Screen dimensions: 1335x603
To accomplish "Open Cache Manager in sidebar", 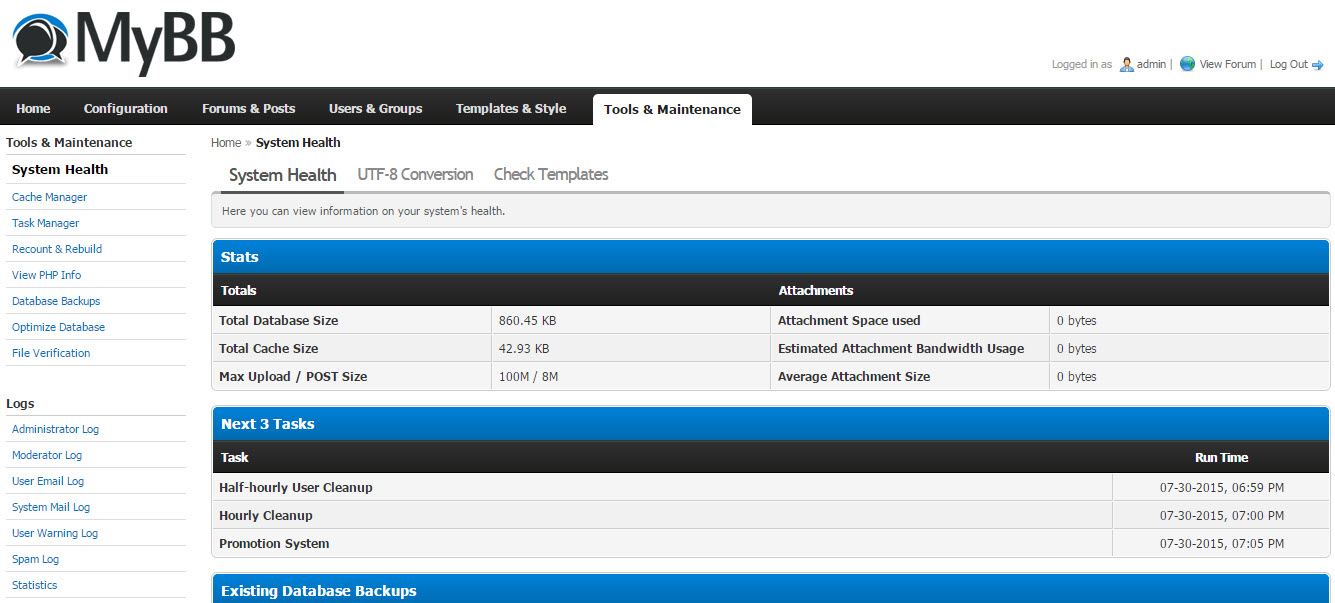I will click(x=49, y=197).
